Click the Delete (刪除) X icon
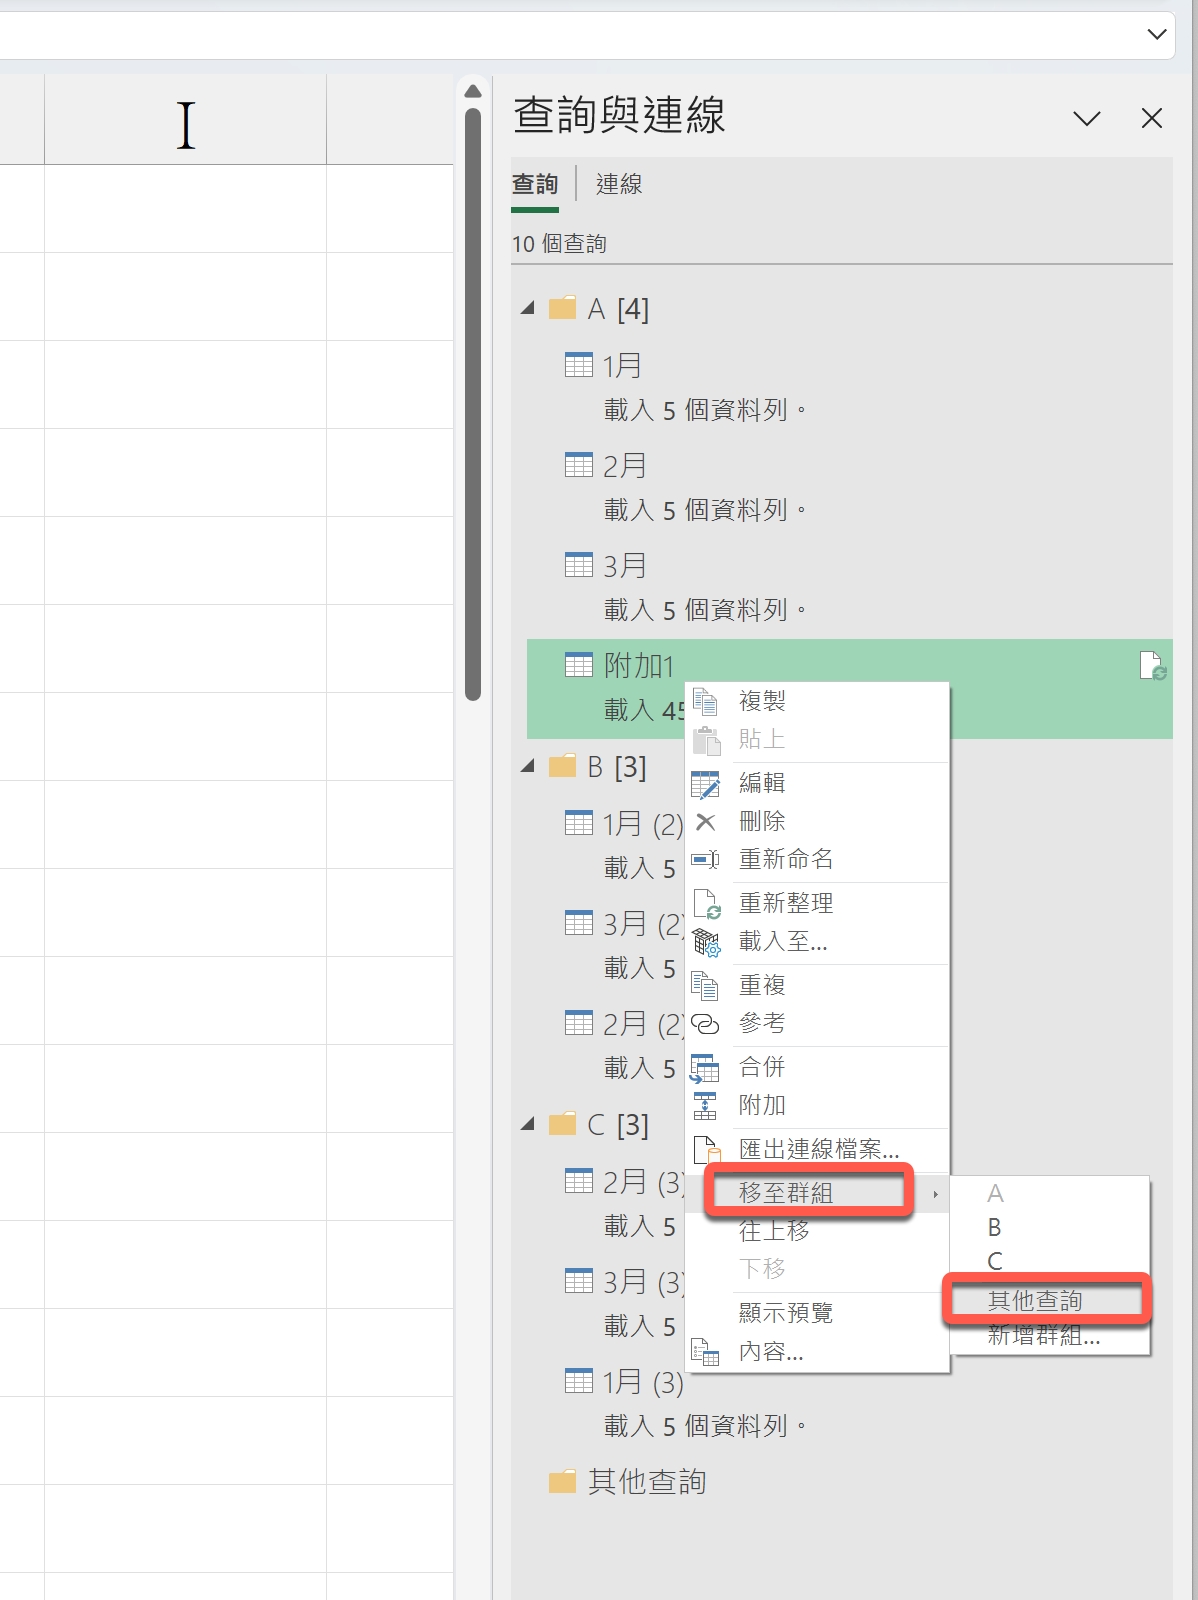1198x1600 pixels. click(x=705, y=822)
